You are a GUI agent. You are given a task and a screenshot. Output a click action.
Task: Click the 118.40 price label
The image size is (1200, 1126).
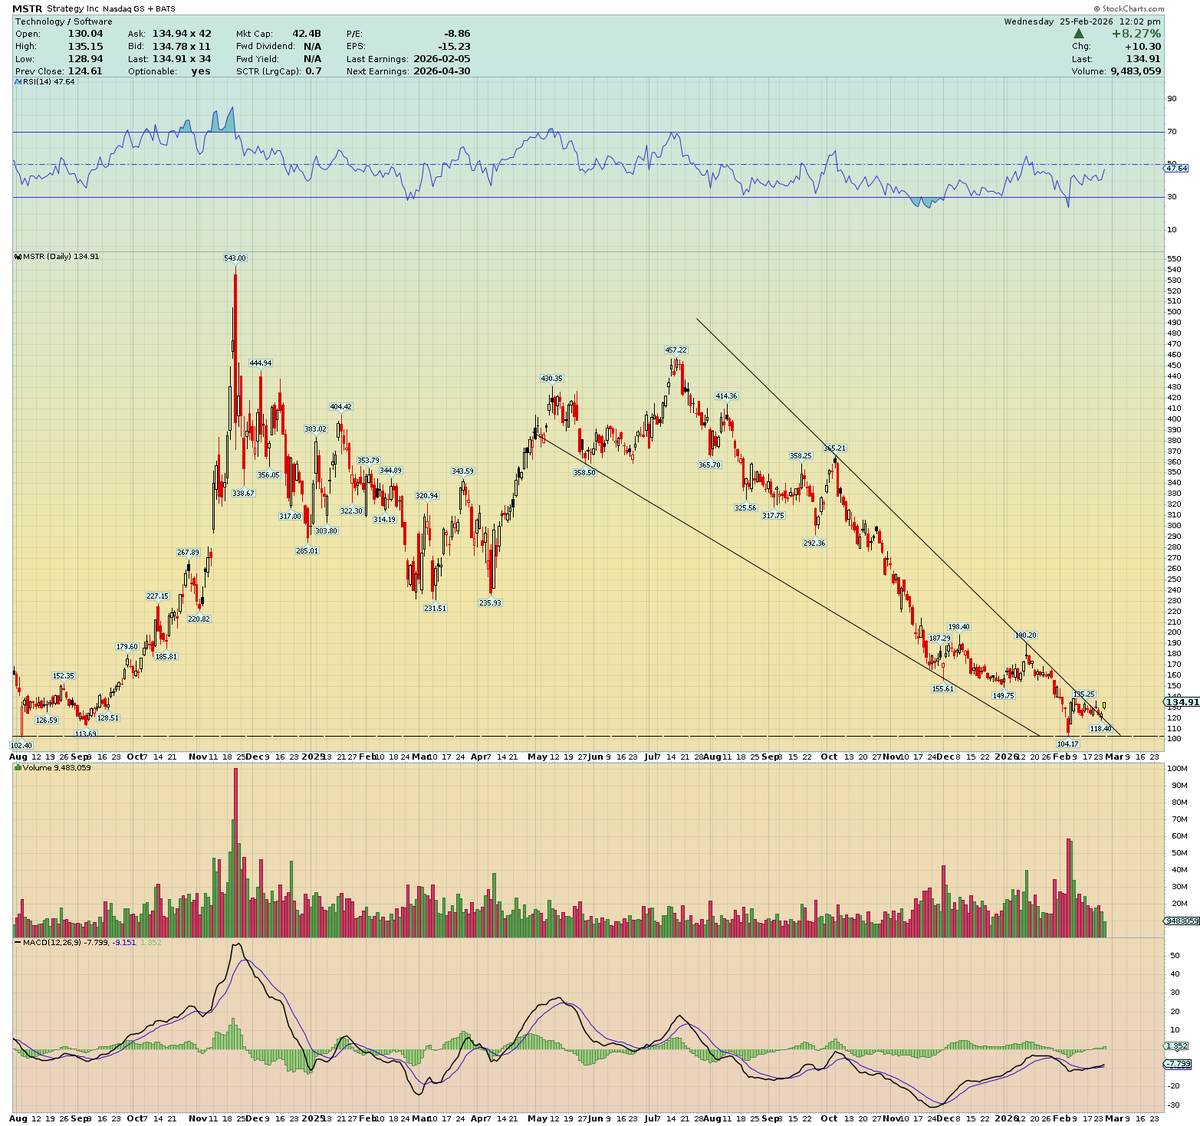click(x=1101, y=729)
